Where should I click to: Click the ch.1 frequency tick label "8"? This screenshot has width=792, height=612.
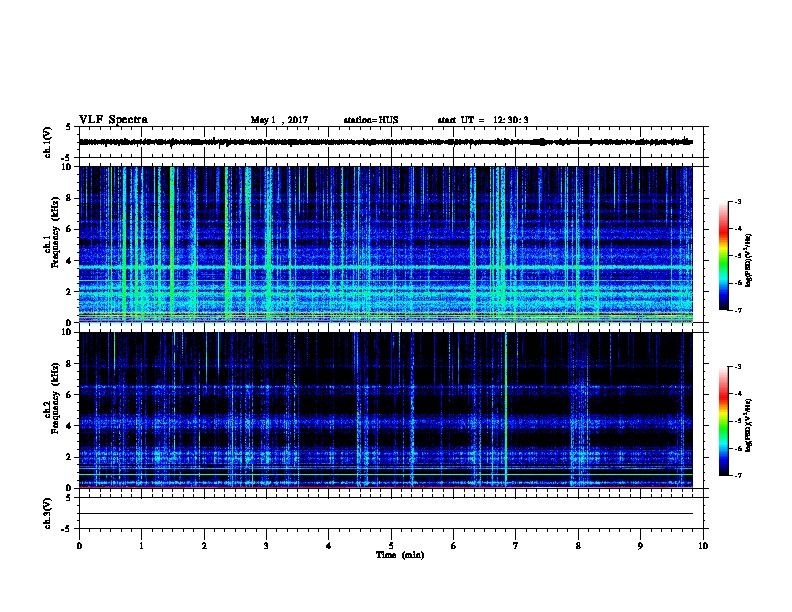[x=69, y=198]
